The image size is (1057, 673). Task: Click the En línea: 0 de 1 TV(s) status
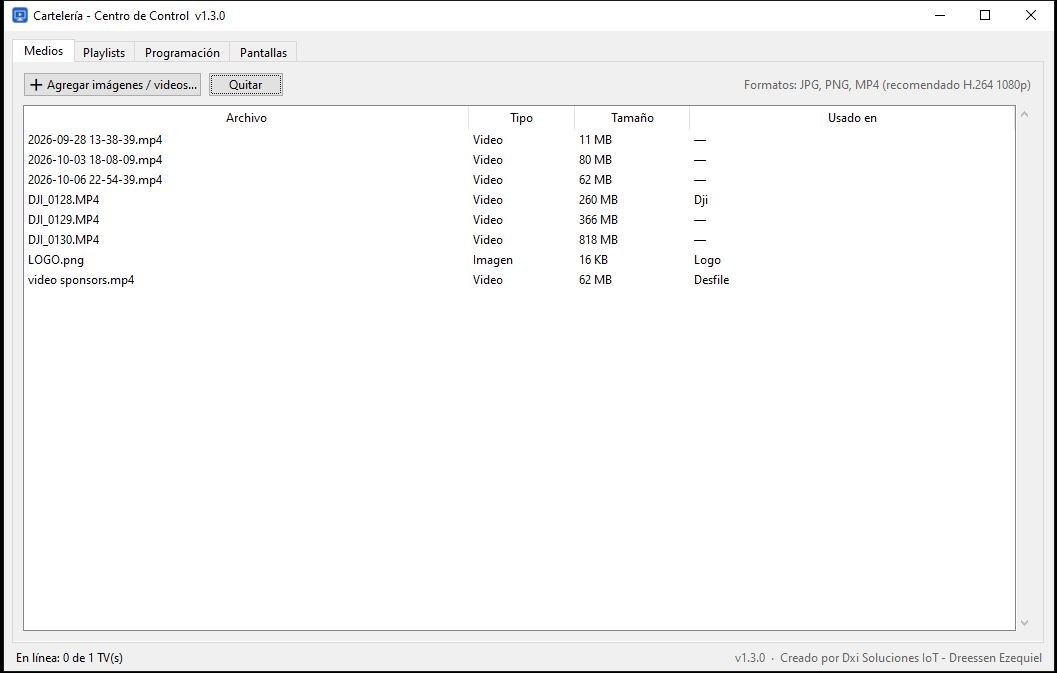pos(69,657)
